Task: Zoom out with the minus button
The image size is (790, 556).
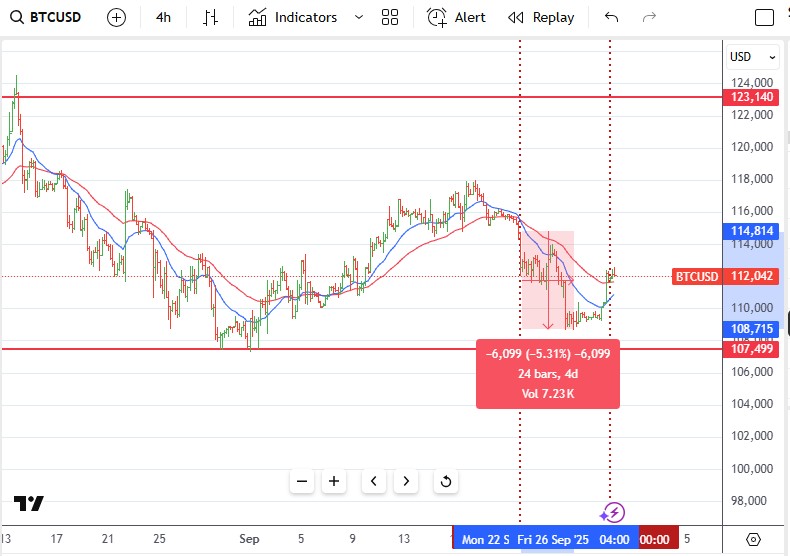Action: [302, 481]
